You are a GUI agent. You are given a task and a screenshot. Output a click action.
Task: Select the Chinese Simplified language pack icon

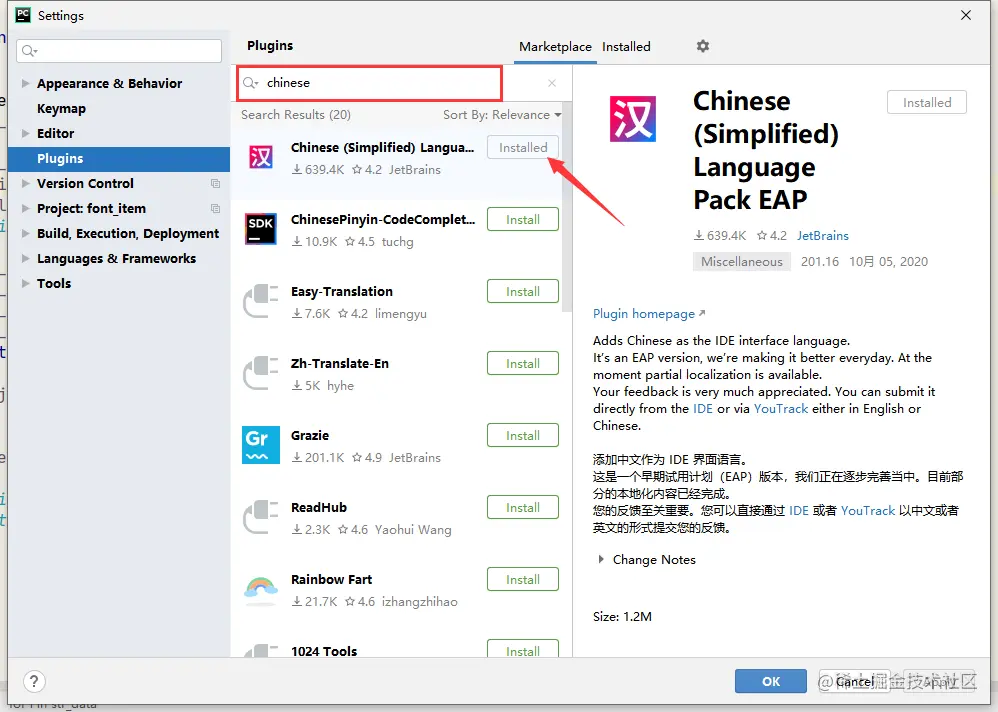tap(261, 157)
